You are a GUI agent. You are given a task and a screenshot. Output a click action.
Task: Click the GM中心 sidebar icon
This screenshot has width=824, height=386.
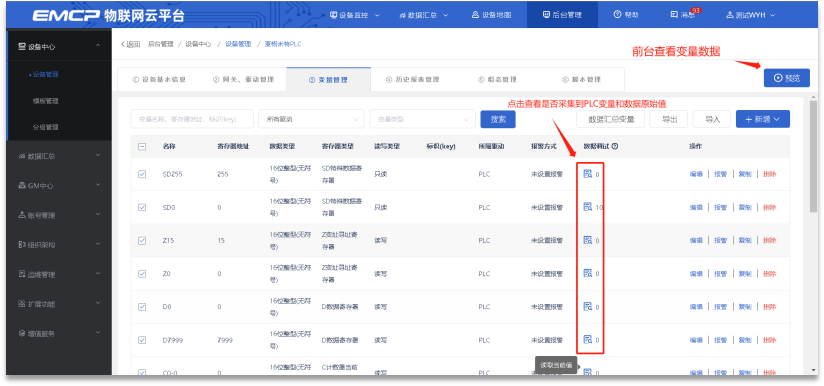pos(22,185)
